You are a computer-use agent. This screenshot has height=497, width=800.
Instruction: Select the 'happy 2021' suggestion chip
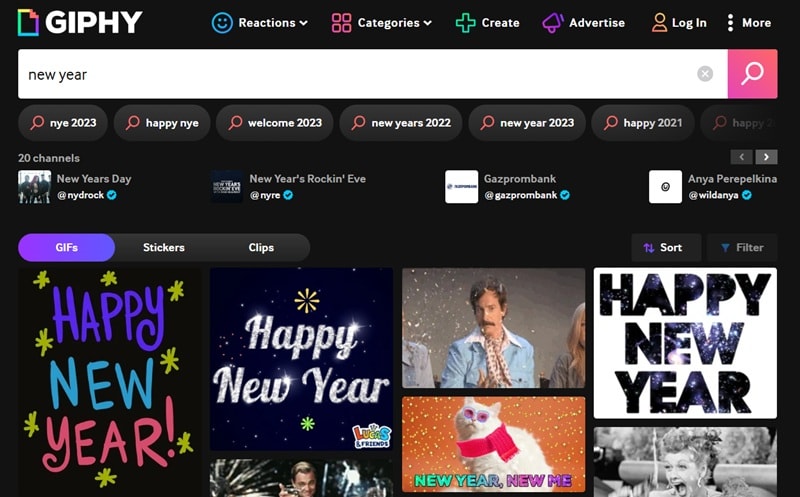[x=643, y=122]
